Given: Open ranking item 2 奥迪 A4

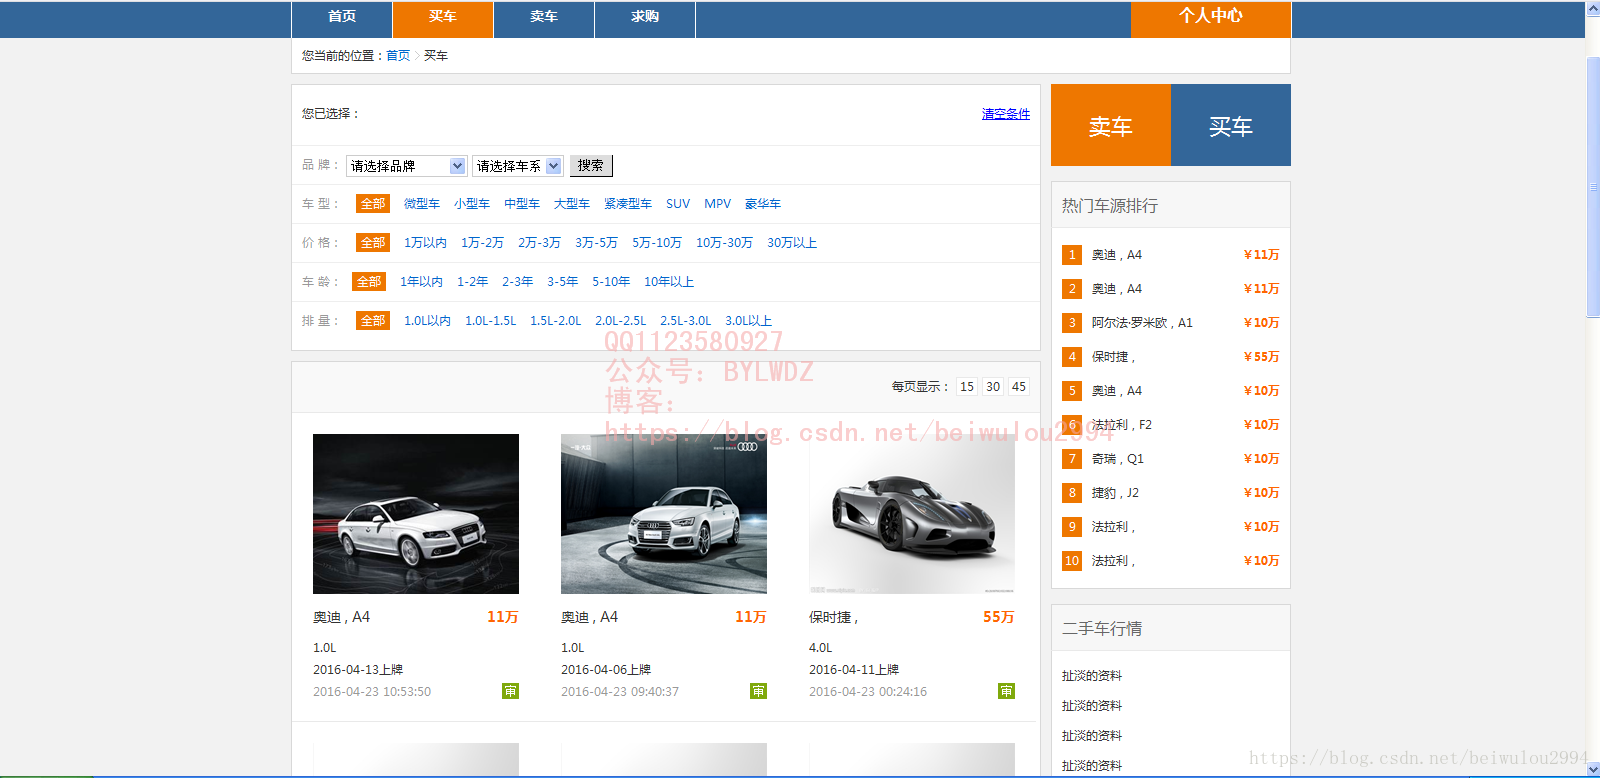Looking at the screenshot, I should tap(1117, 289).
